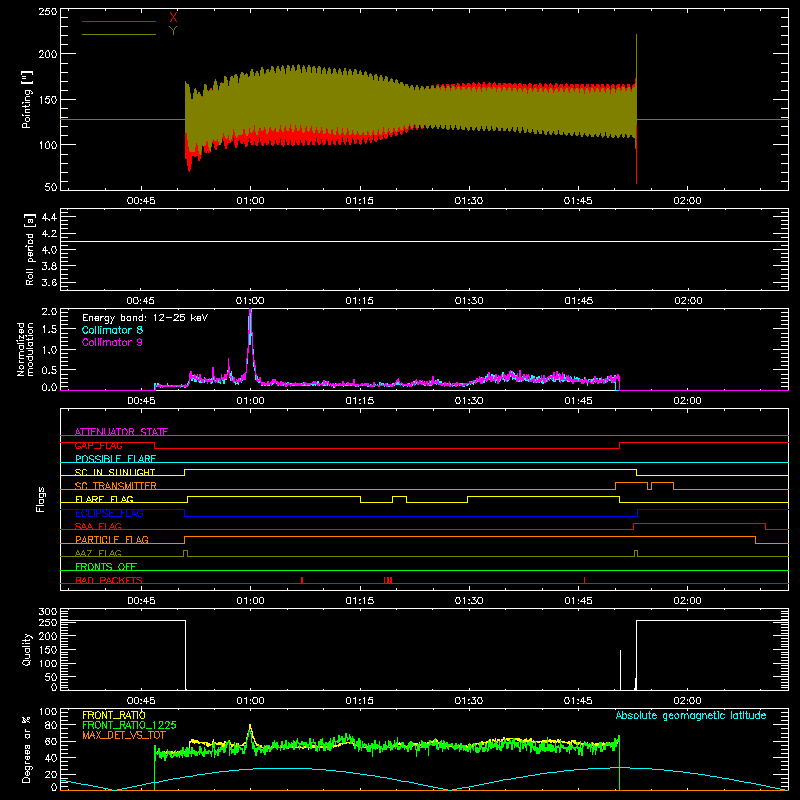Select the cyan 'Collimator 8' legend entry

[x=112, y=330]
